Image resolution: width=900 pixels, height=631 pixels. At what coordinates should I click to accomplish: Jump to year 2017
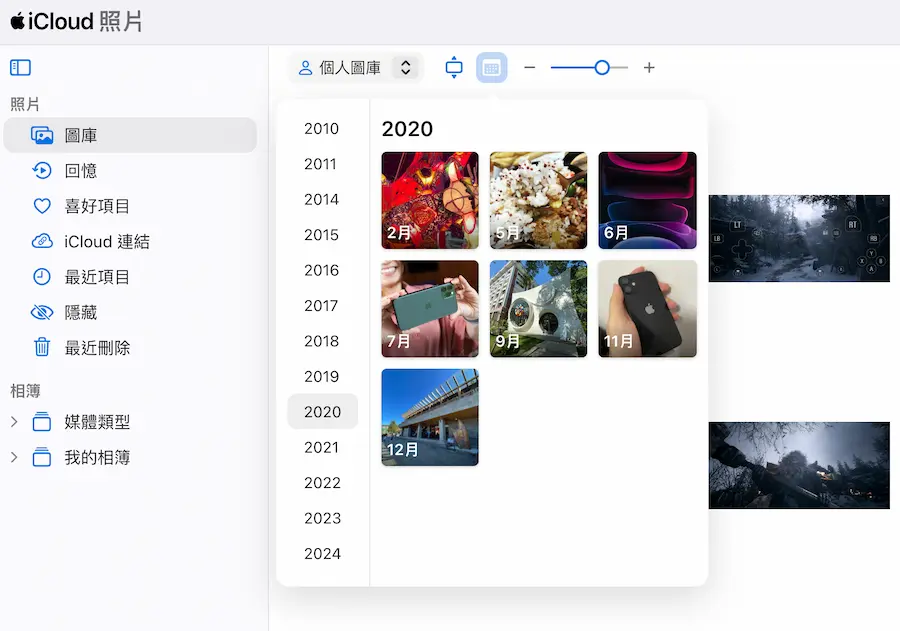pyautogui.click(x=322, y=305)
